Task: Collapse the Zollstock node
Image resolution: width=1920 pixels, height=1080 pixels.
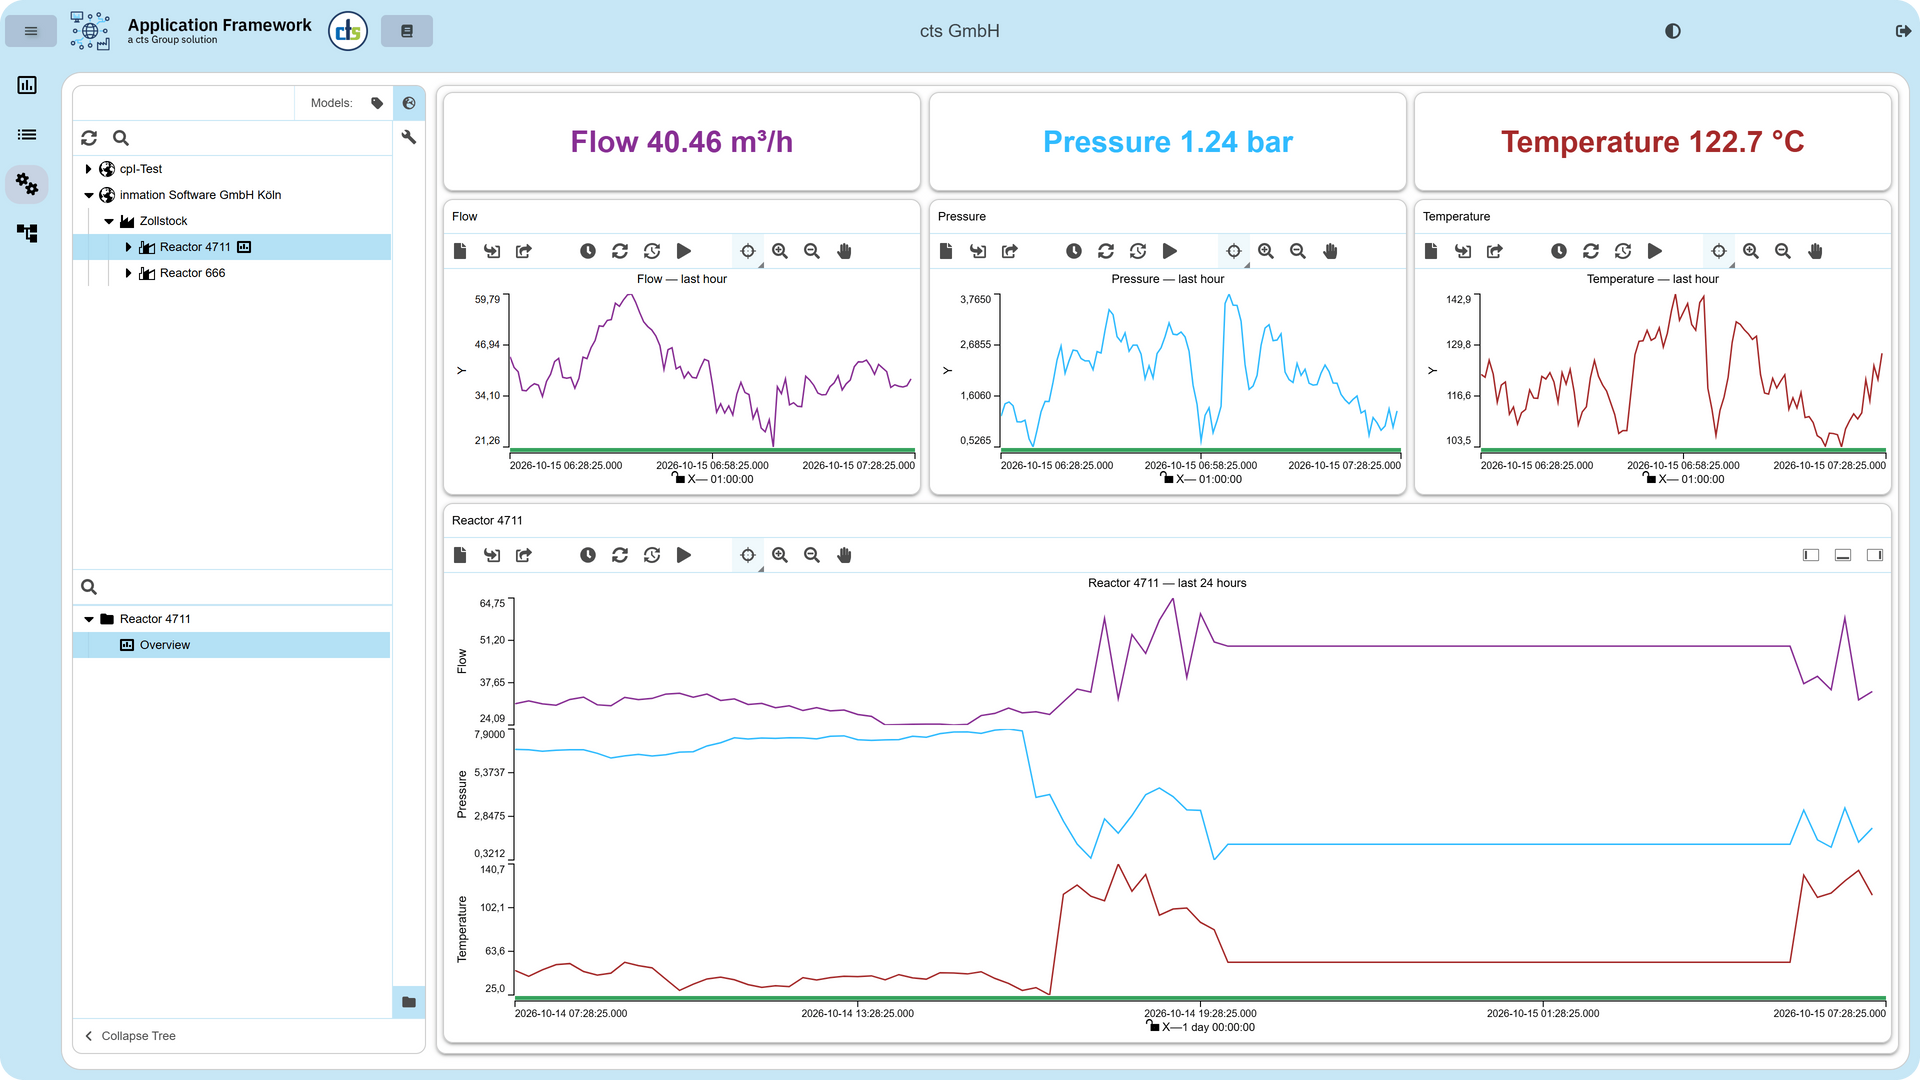Action: (x=109, y=221)
